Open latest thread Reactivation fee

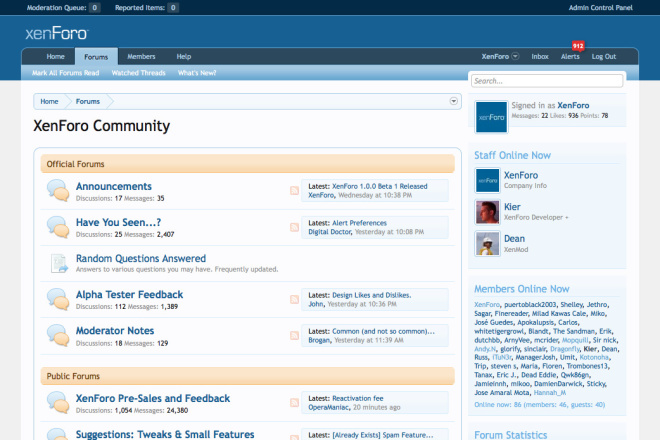coord(358,398)
